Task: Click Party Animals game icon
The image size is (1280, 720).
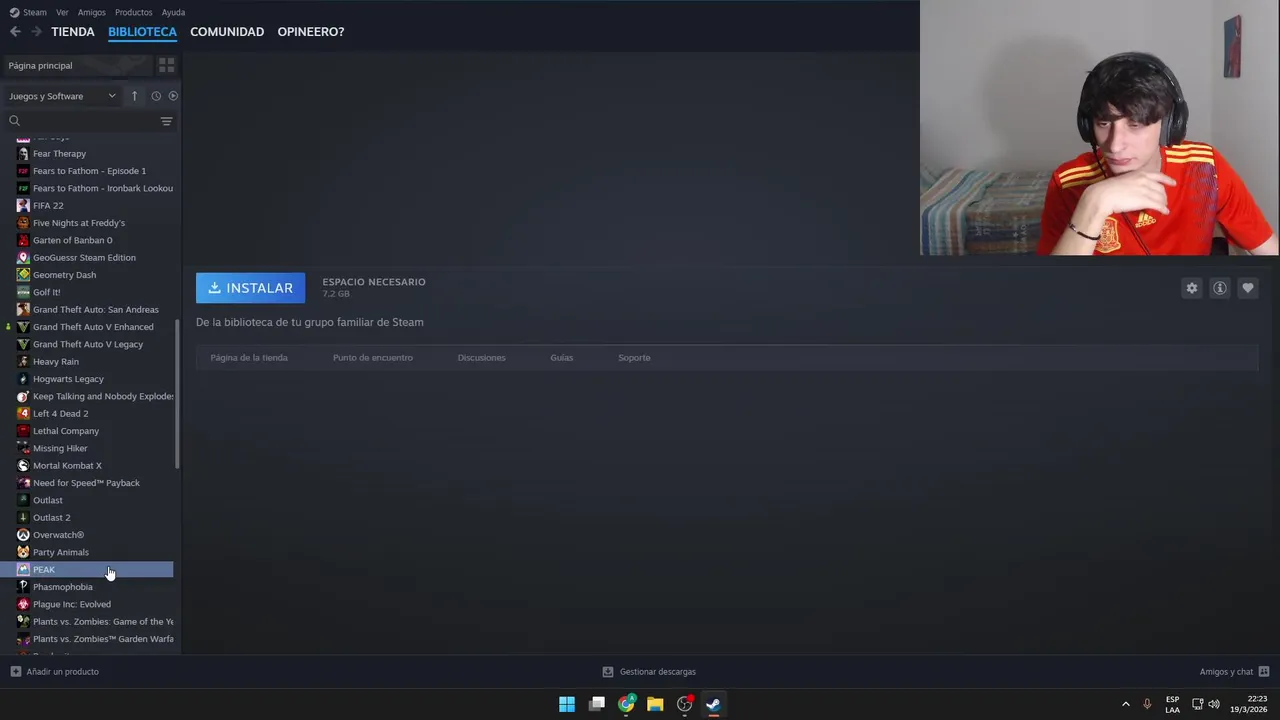Action: 23,552
